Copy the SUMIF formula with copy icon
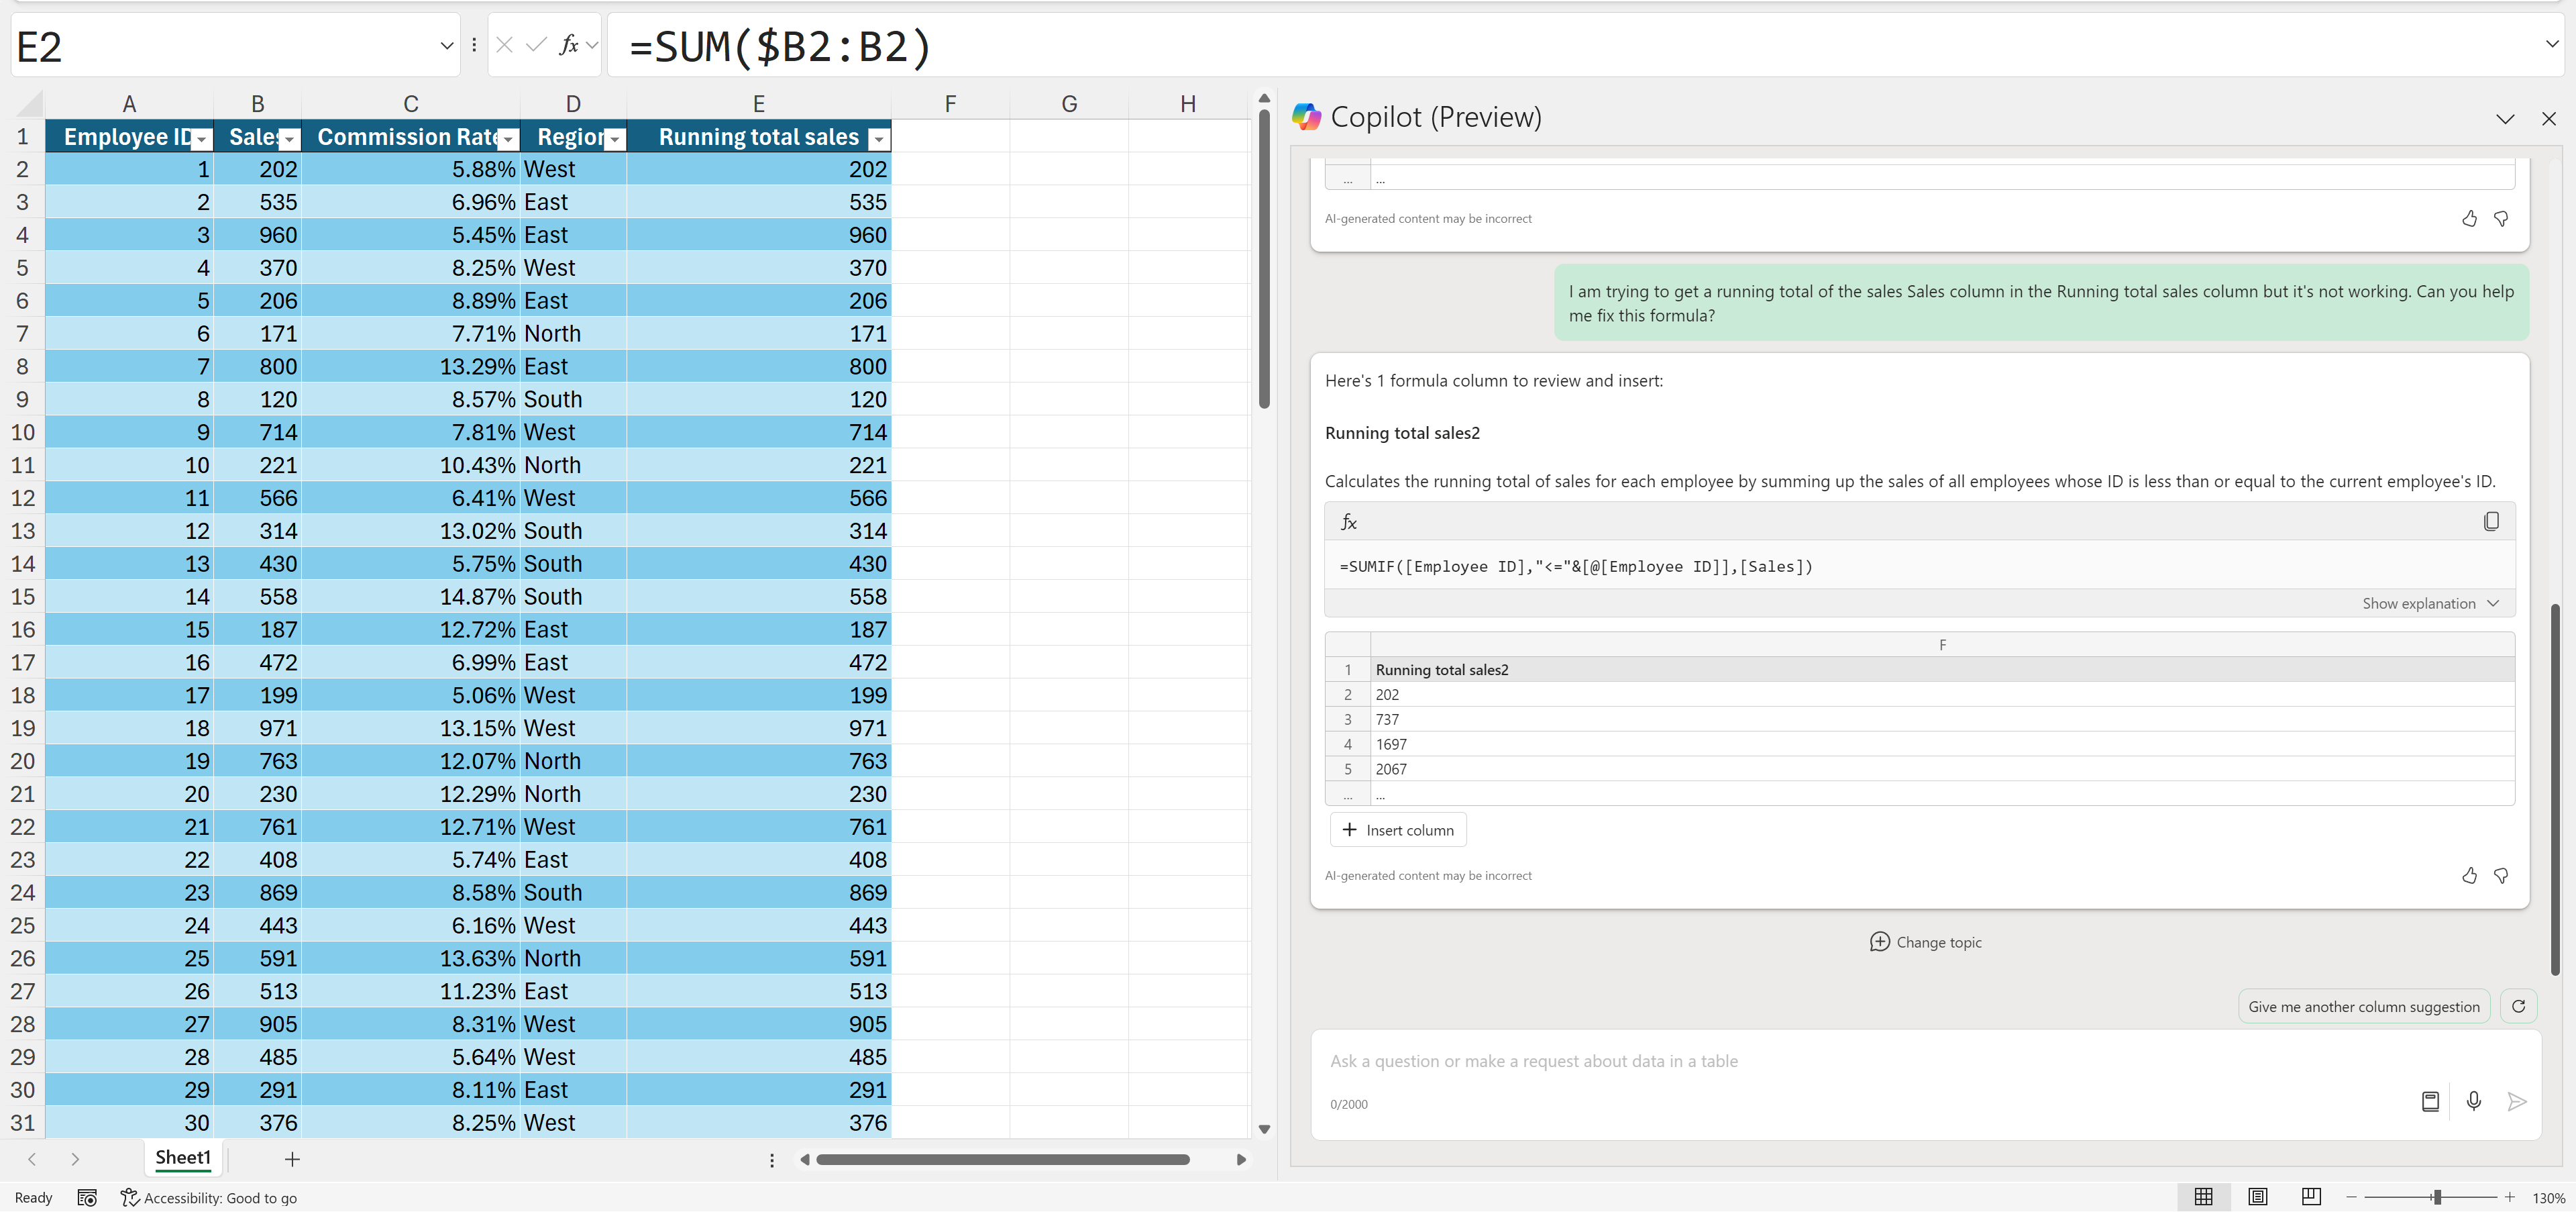This screenshot has width=2576, height=1212. coord(2491,521)
